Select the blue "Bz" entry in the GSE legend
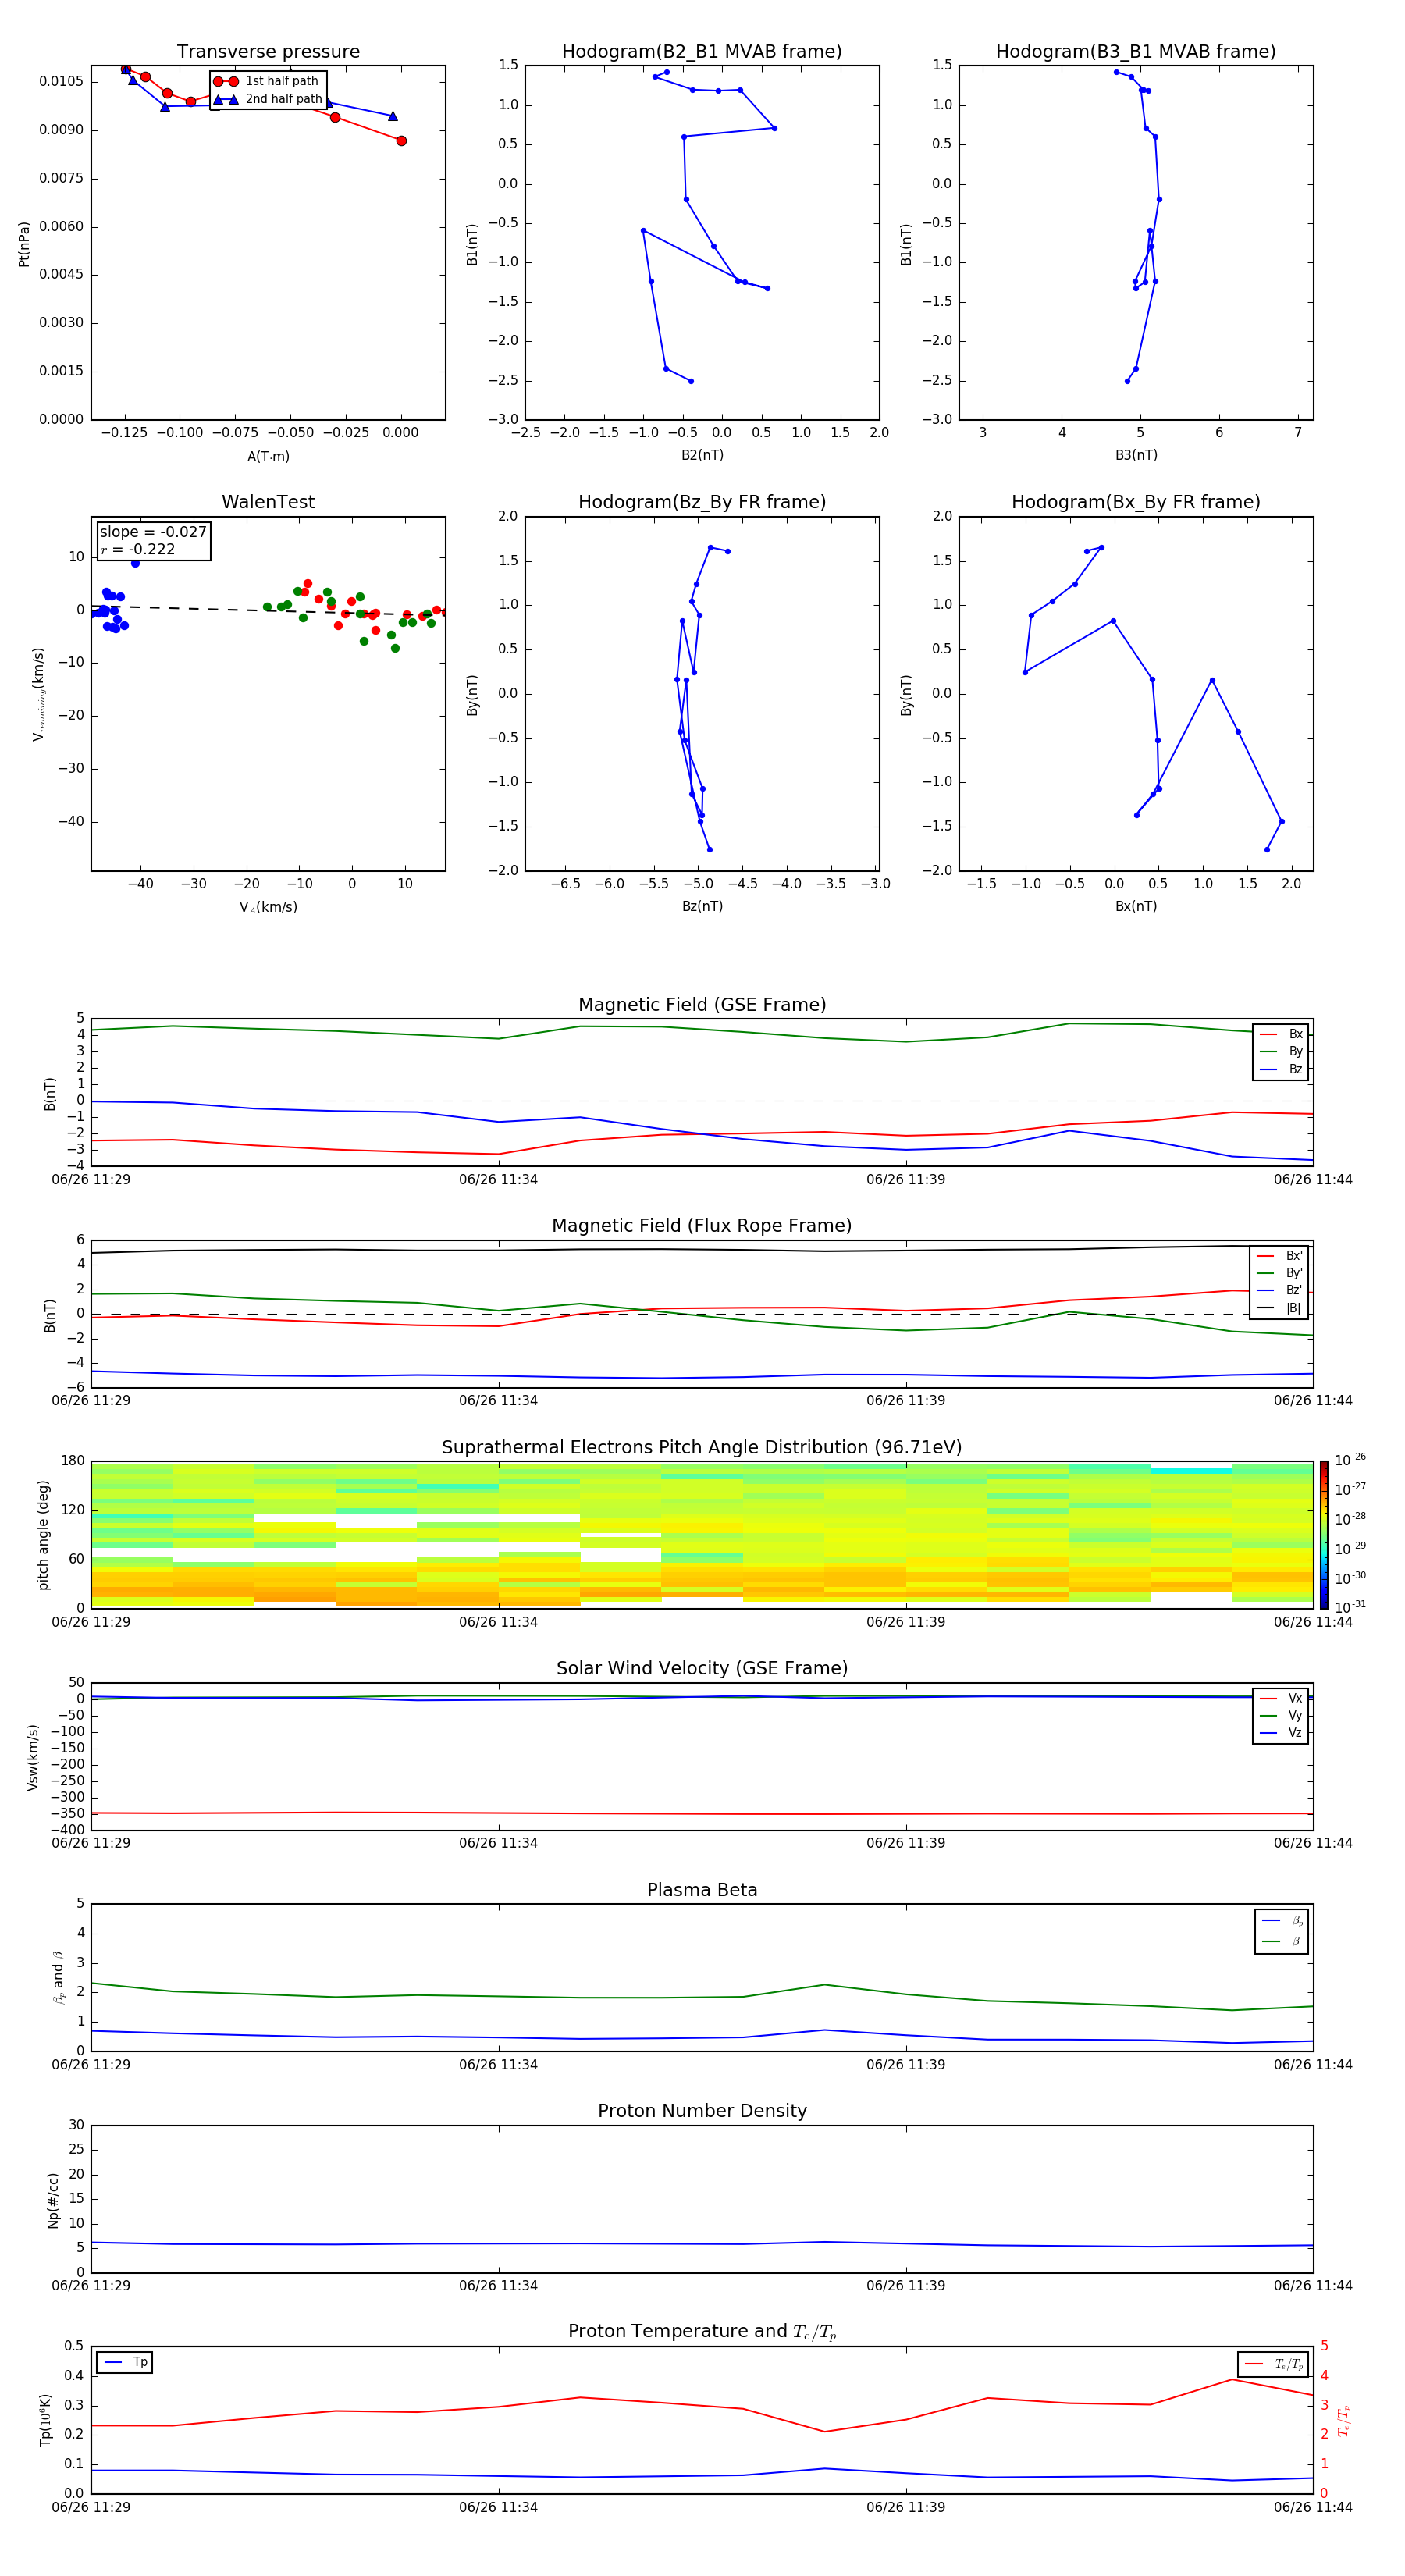 [1281, 1069]
